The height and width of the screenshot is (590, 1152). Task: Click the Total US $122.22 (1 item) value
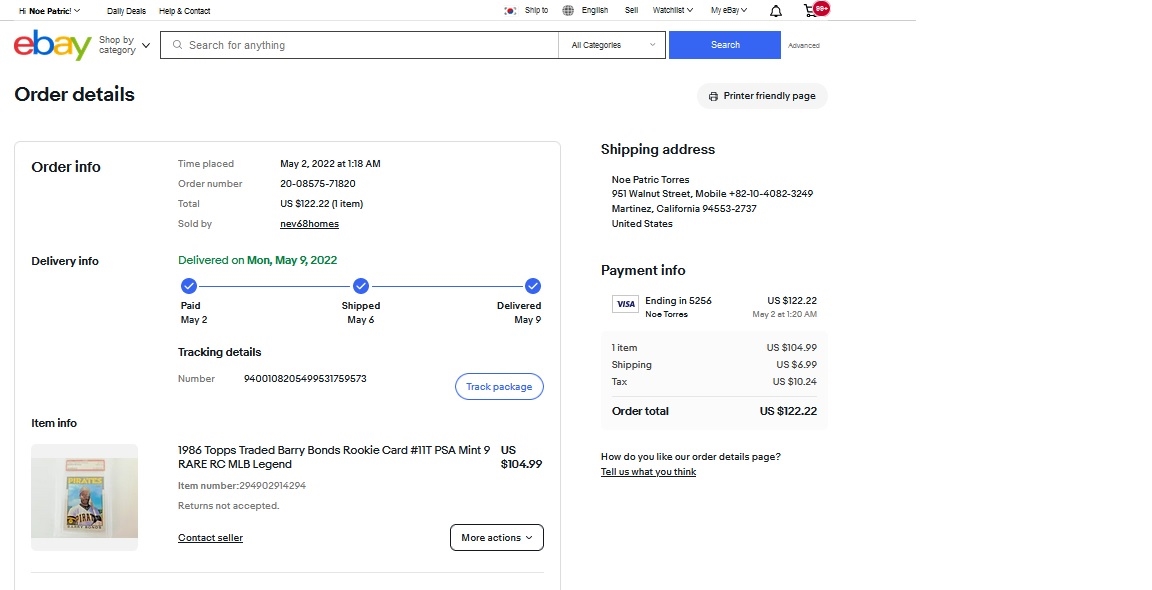(321, 204)
